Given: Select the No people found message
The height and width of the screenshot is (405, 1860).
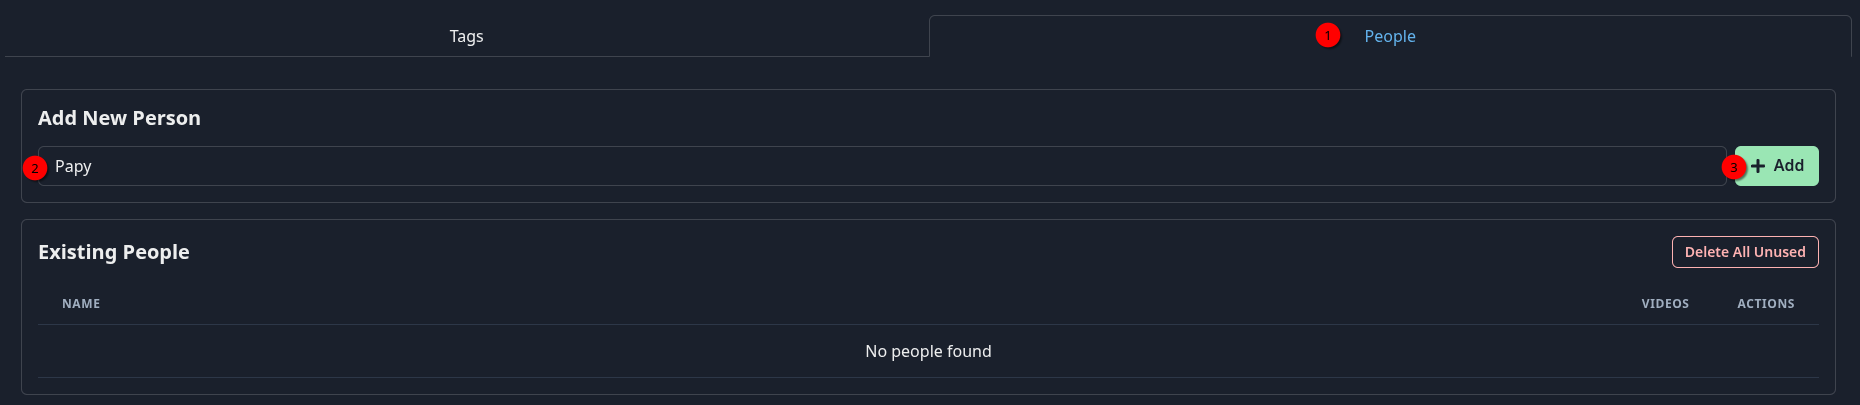Looking at the screenshot, I should point(928,351).
